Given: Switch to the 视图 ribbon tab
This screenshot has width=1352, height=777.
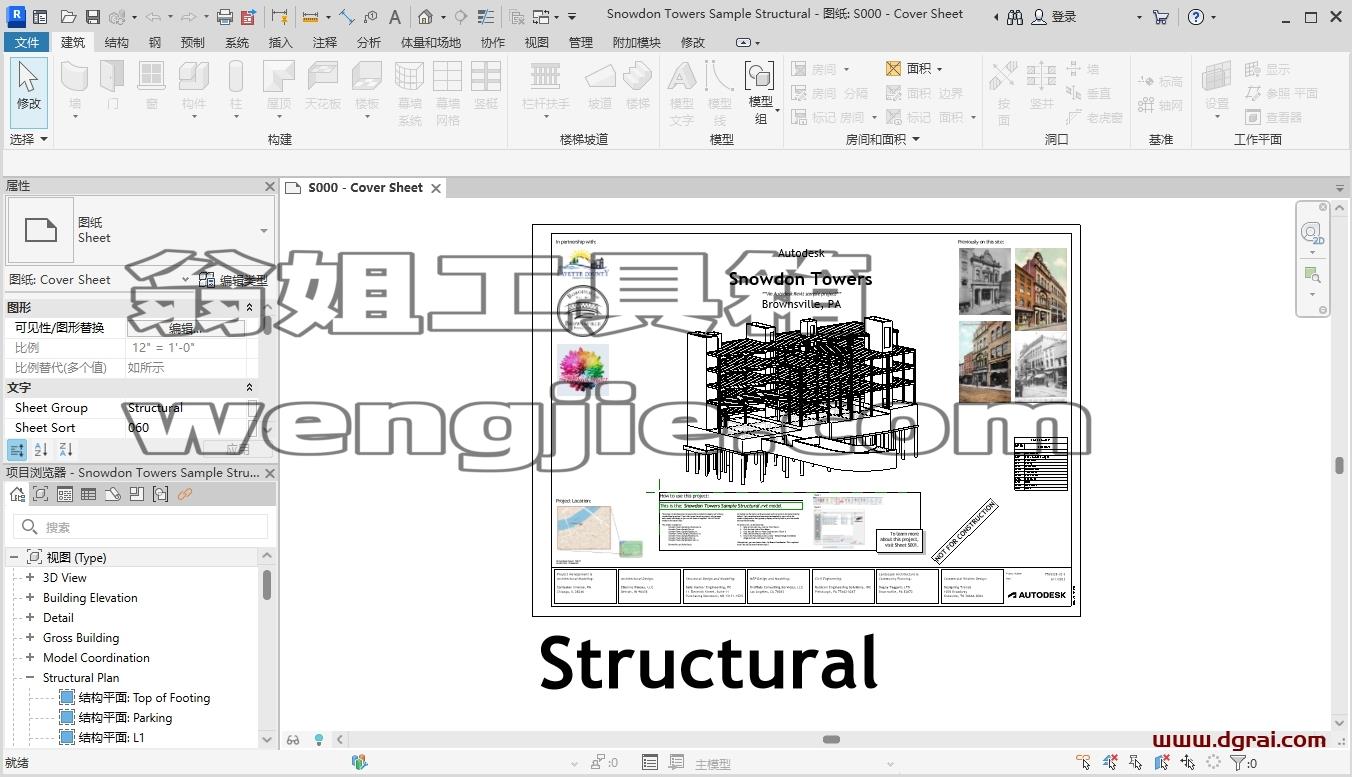Looking at the screenshot, I should [537, 42].
